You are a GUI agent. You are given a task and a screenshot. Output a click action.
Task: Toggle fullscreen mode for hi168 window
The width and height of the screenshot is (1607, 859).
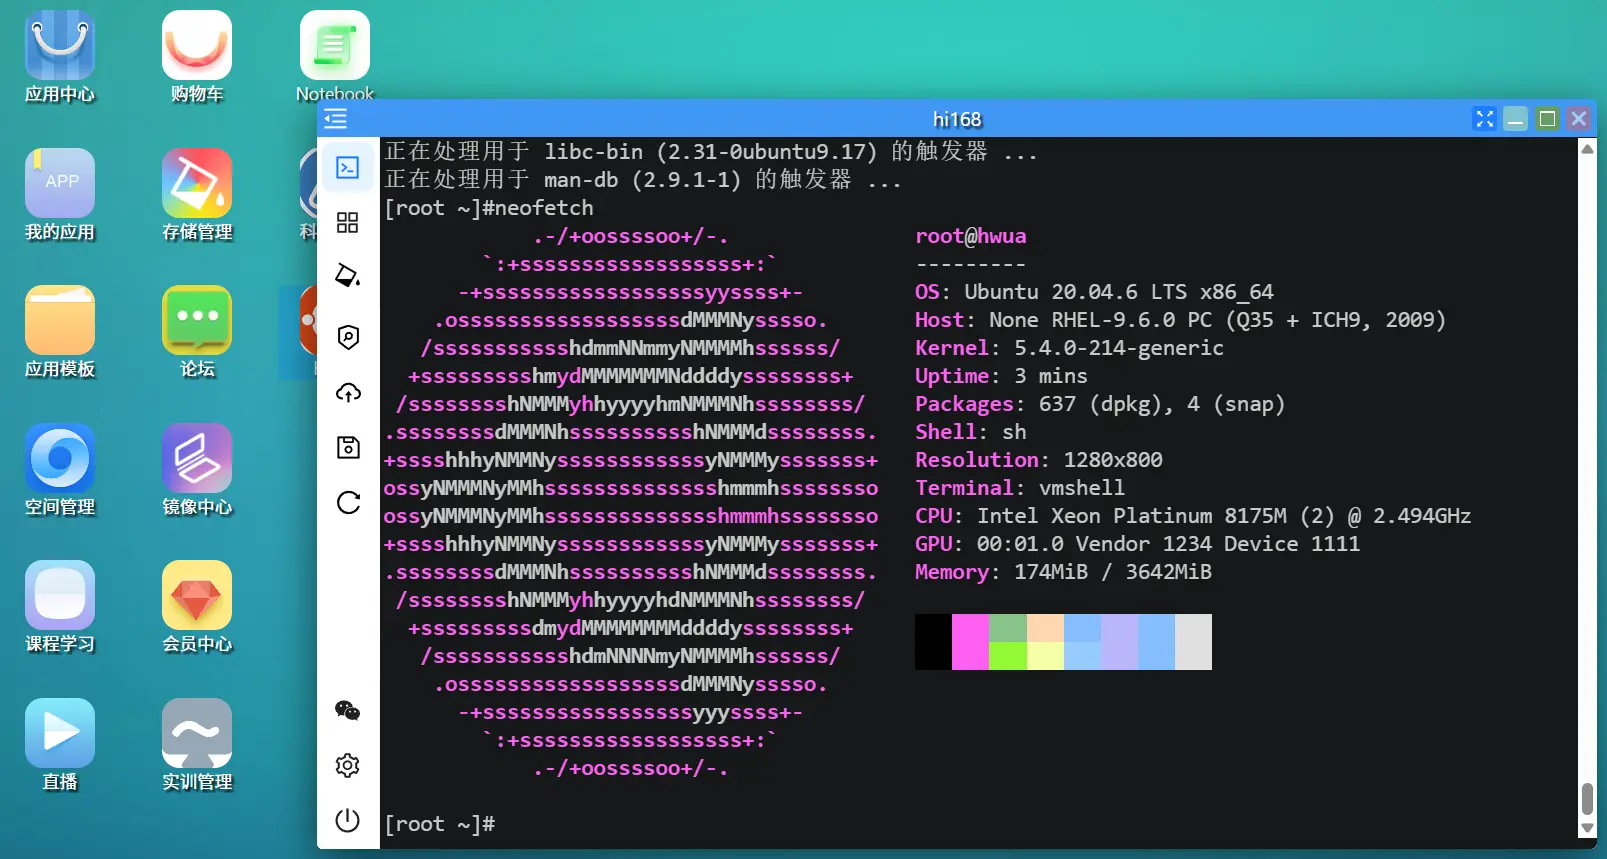[1484, 119]
